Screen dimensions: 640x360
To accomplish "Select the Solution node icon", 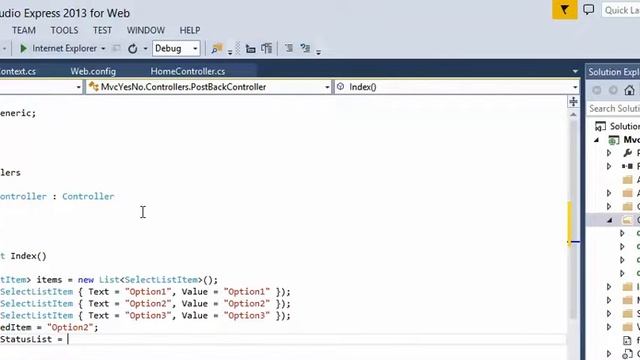I will [x=600, y=127].
